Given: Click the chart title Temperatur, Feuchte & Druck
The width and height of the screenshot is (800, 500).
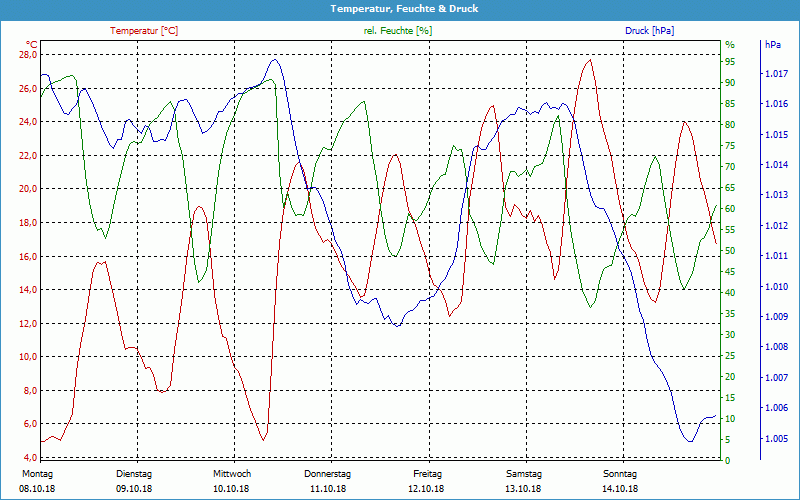Looking at the screenshot, I should [x=400, y=8].
